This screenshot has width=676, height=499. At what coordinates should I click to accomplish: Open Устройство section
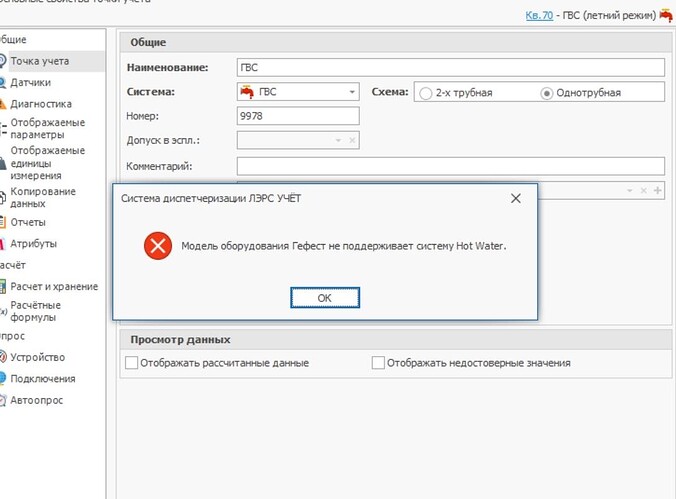(x=38, y=357)
